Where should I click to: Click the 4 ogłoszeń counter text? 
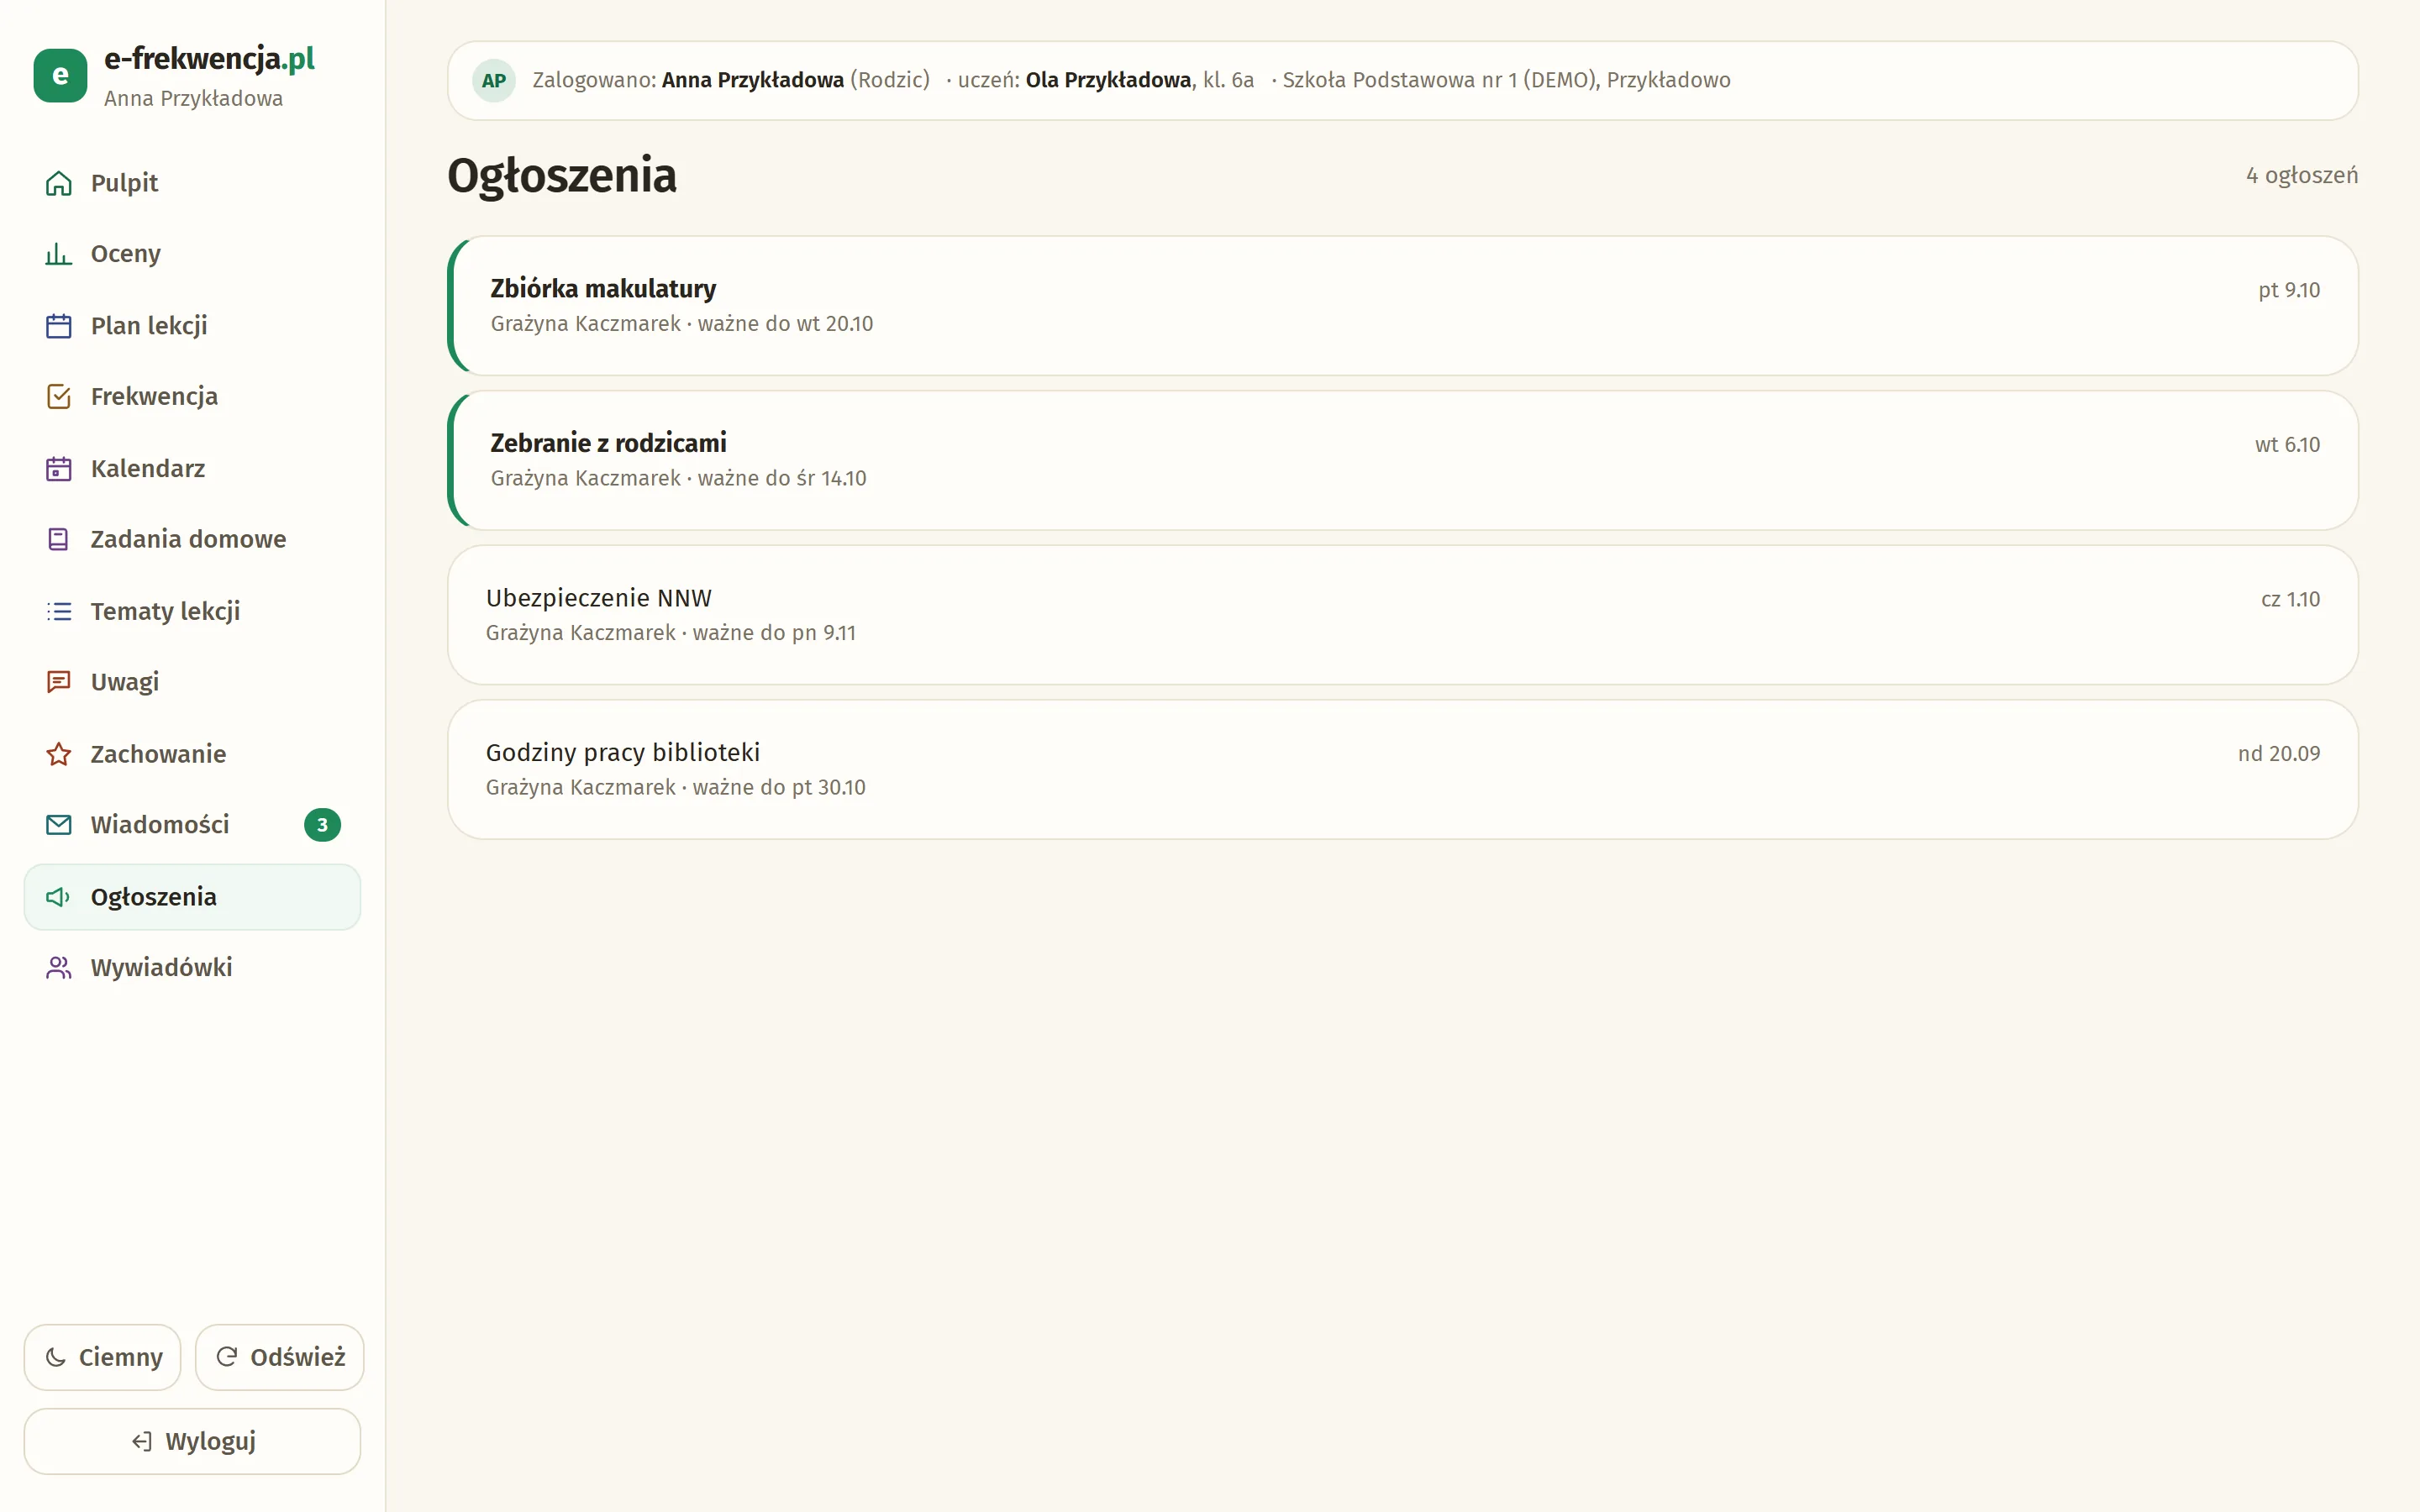click(x=2301, y=176)
